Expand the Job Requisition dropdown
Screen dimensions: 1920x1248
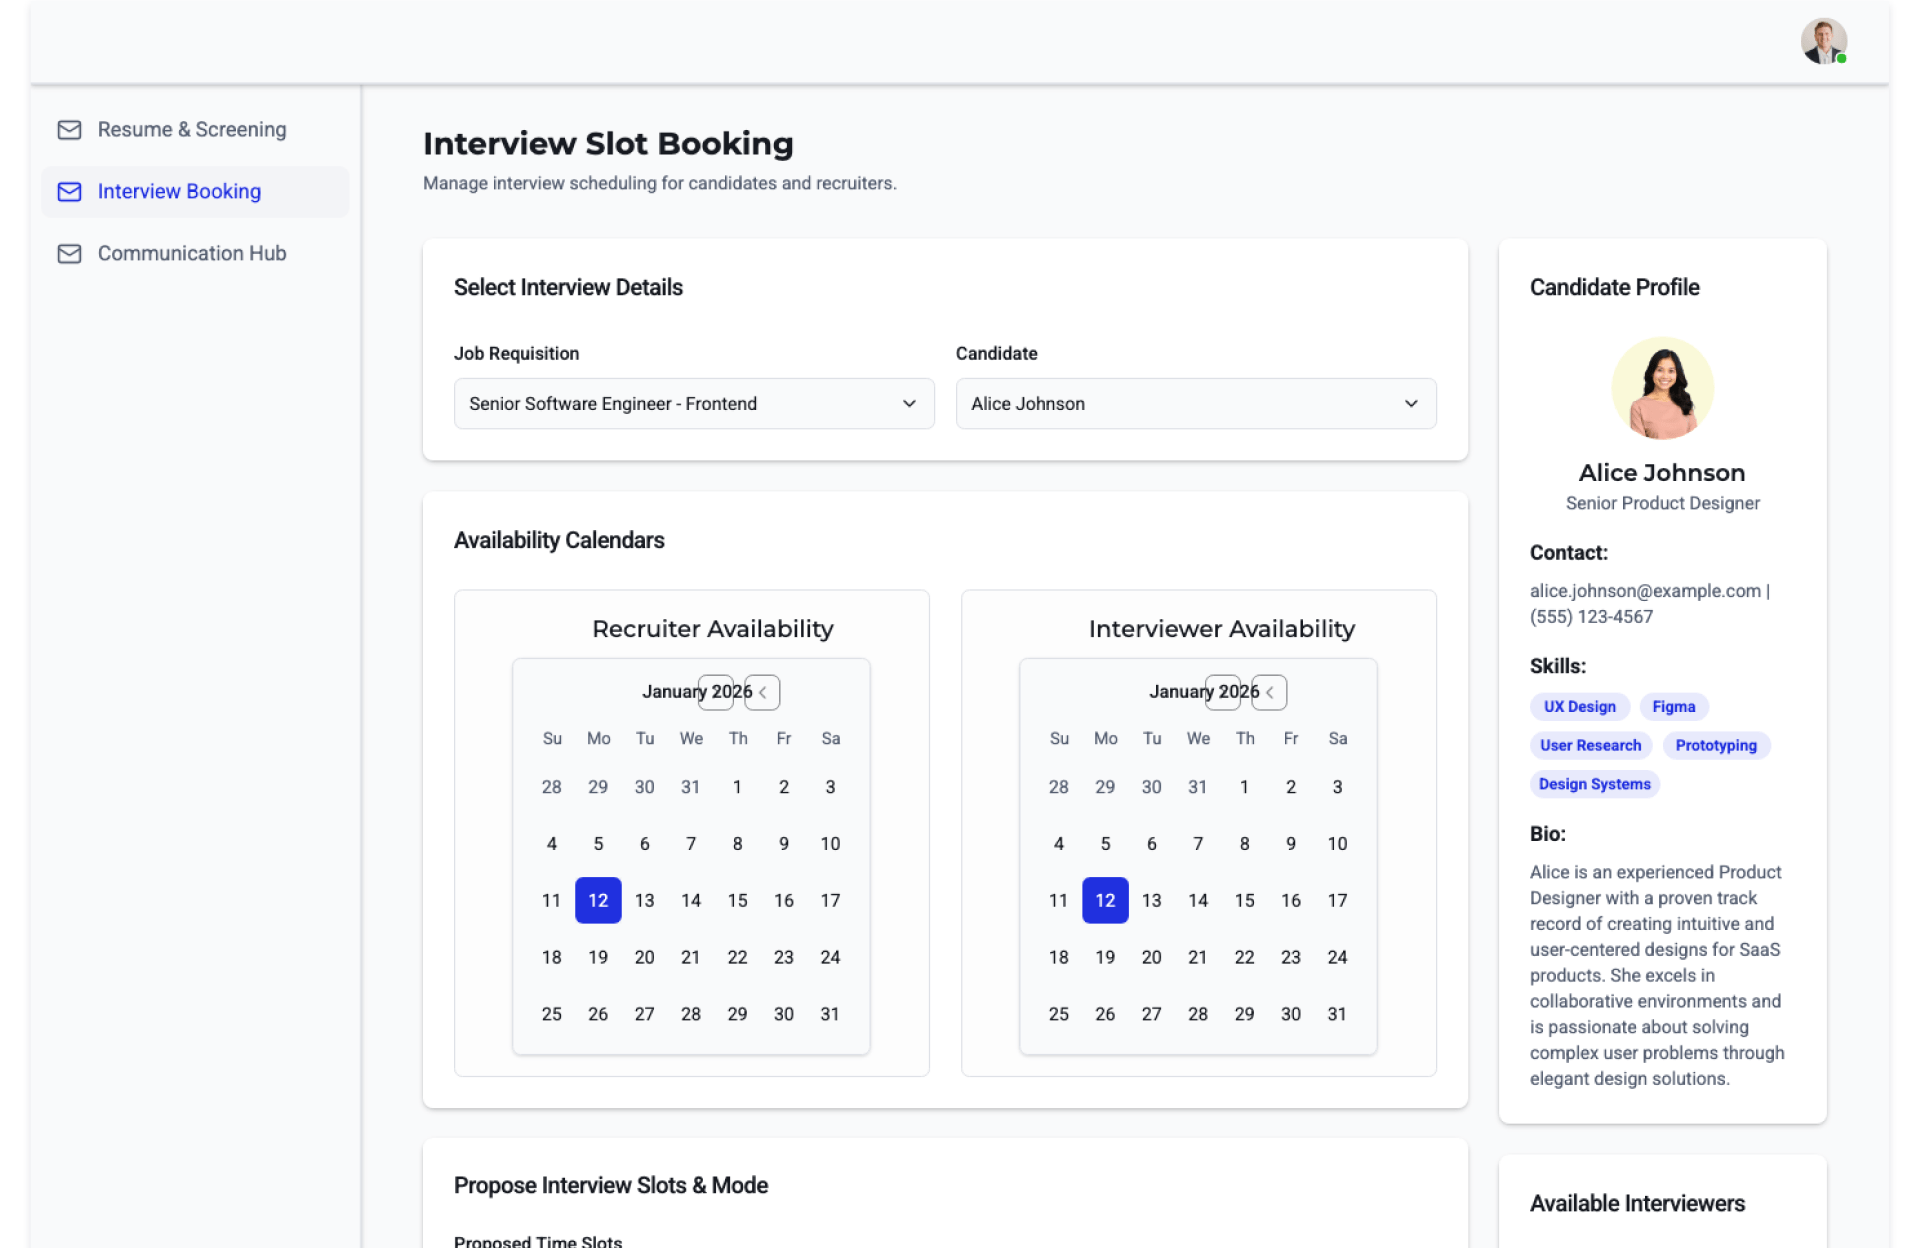click(694, 404)
